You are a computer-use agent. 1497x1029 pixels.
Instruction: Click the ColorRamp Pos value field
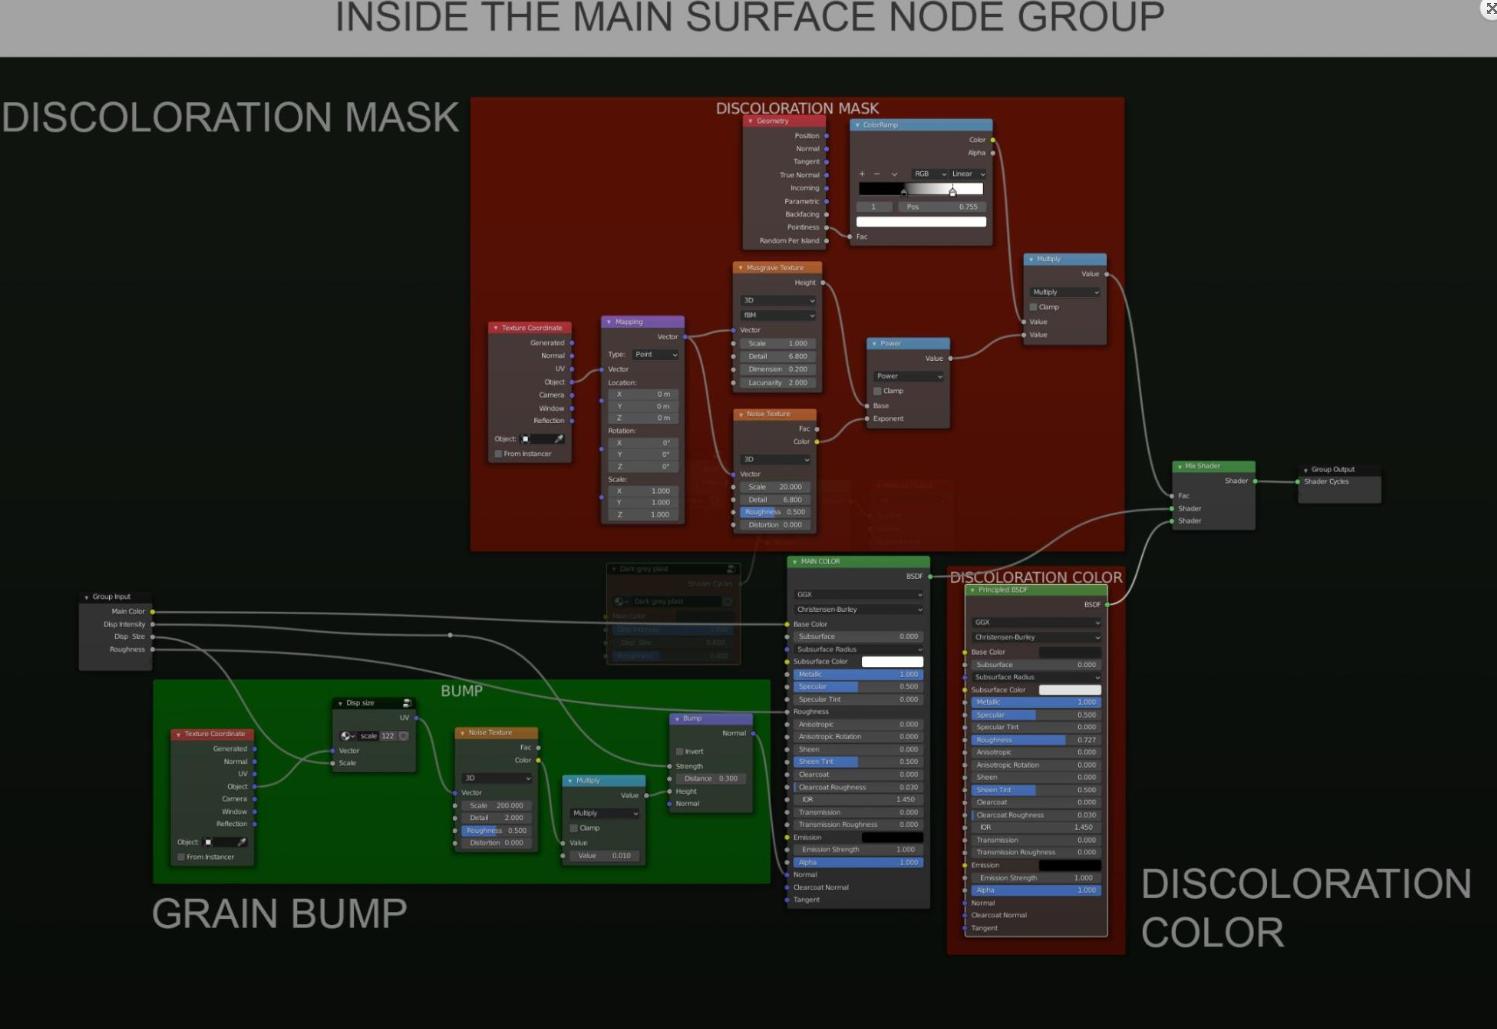point(942,207)
